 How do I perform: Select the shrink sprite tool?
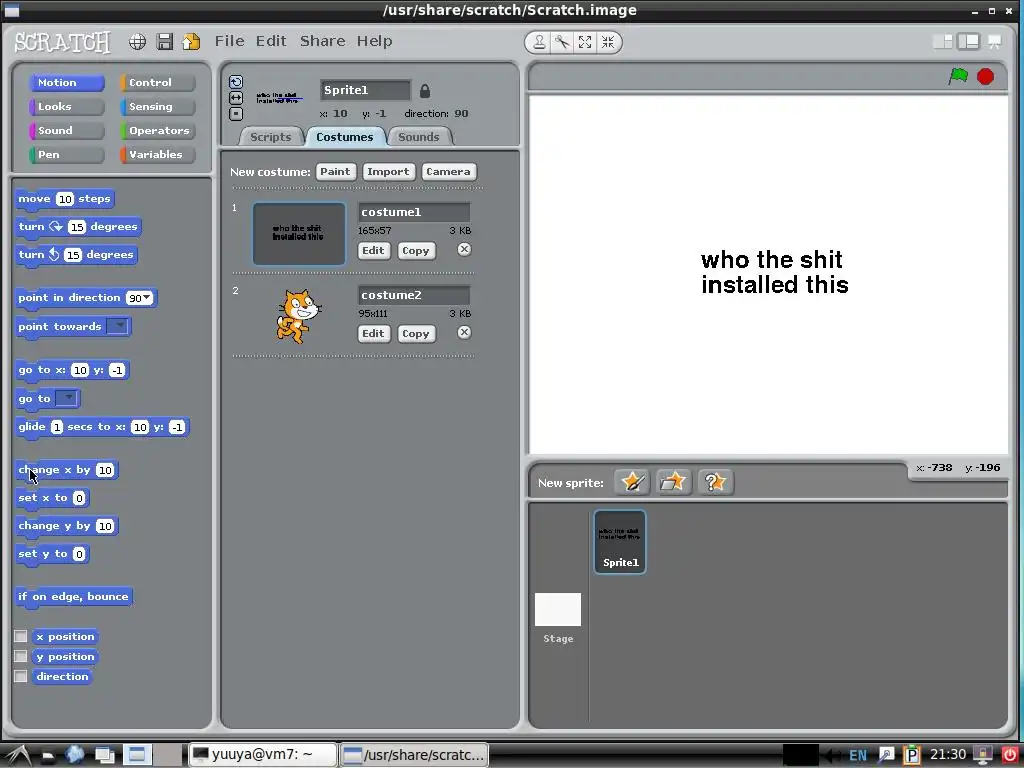[608, 42]
